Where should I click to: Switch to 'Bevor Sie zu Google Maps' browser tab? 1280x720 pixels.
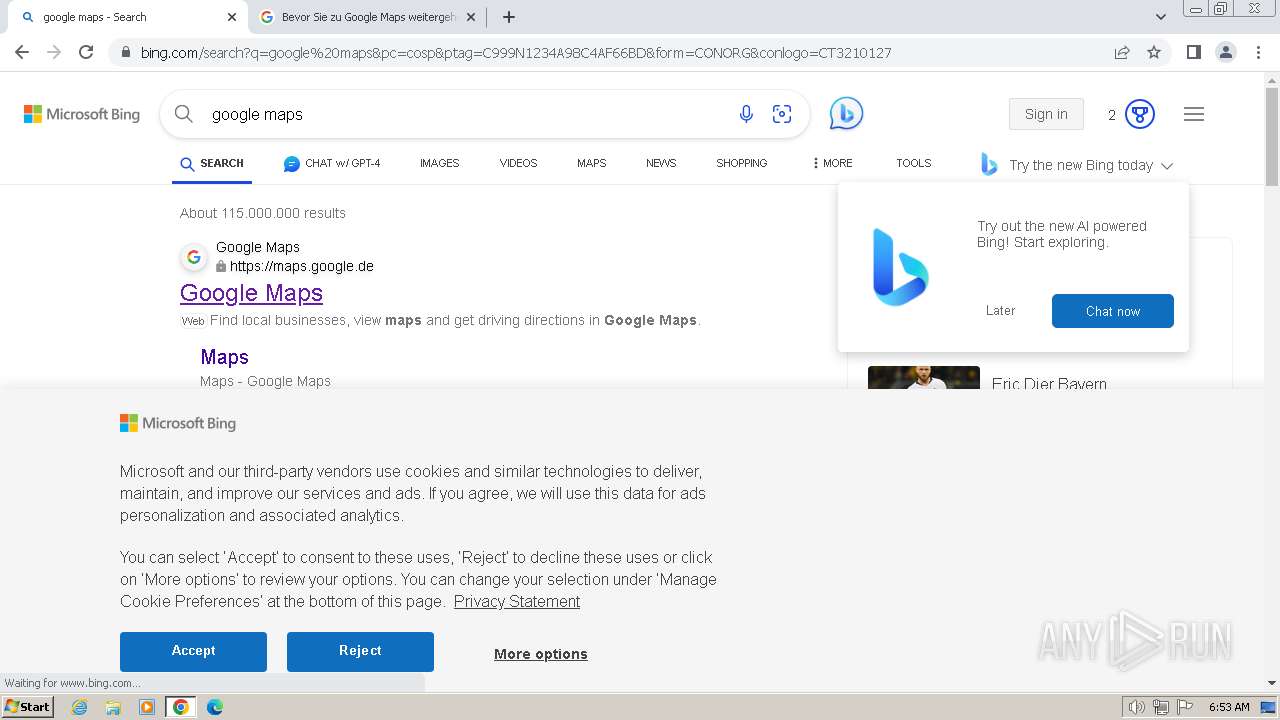[366, 17]
